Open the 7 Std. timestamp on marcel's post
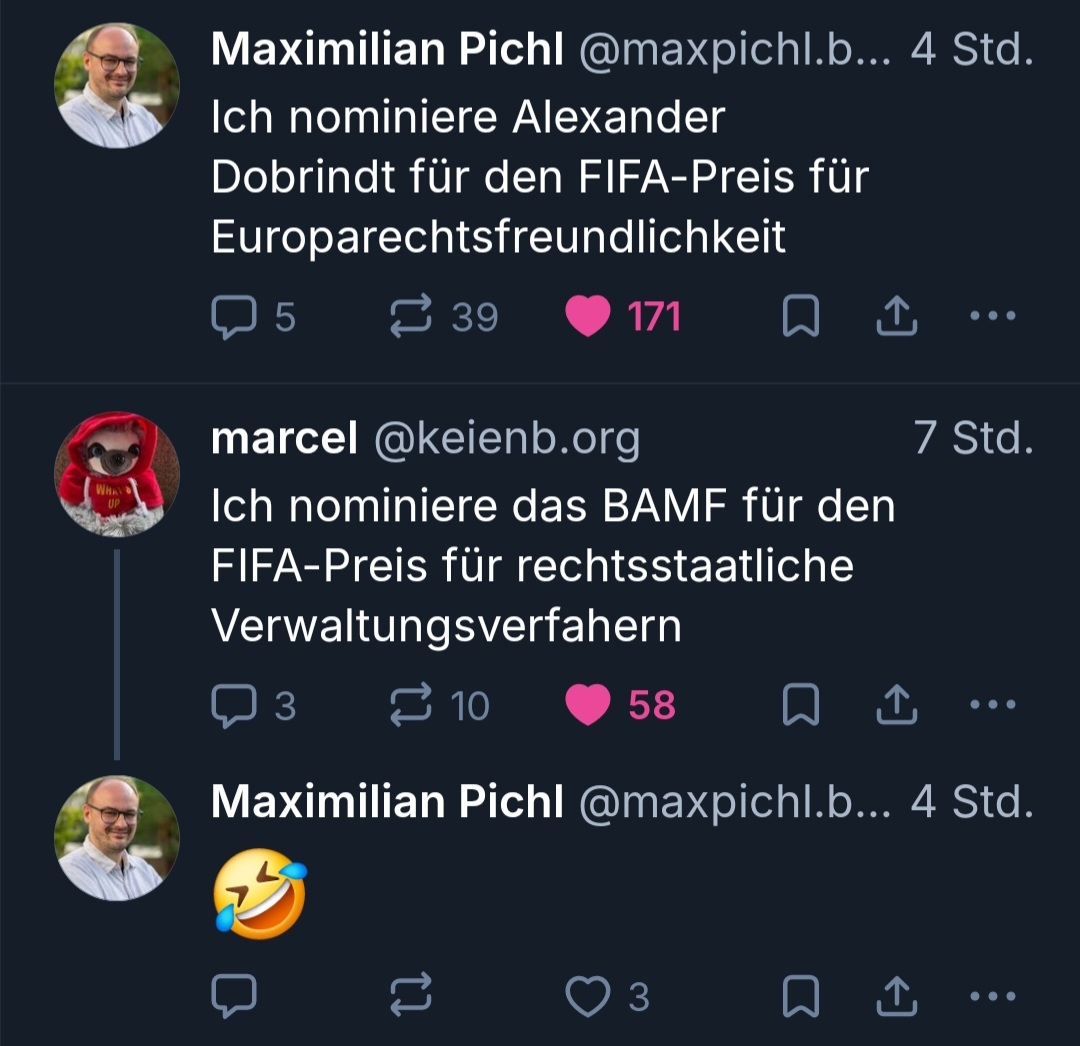This screenshot has width=1080, height=1046. pos(973,439)
